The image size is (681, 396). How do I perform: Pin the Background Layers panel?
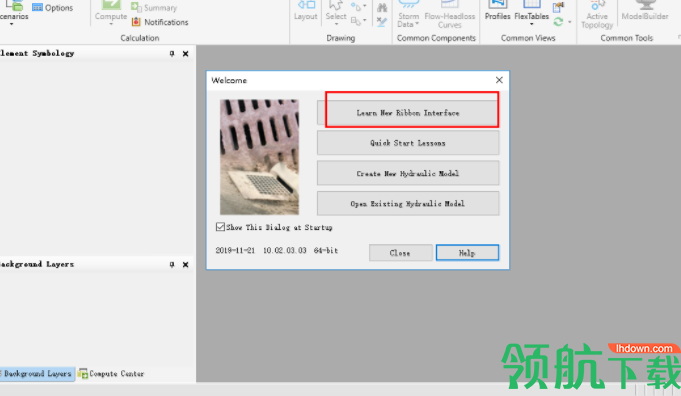[172, 264]
